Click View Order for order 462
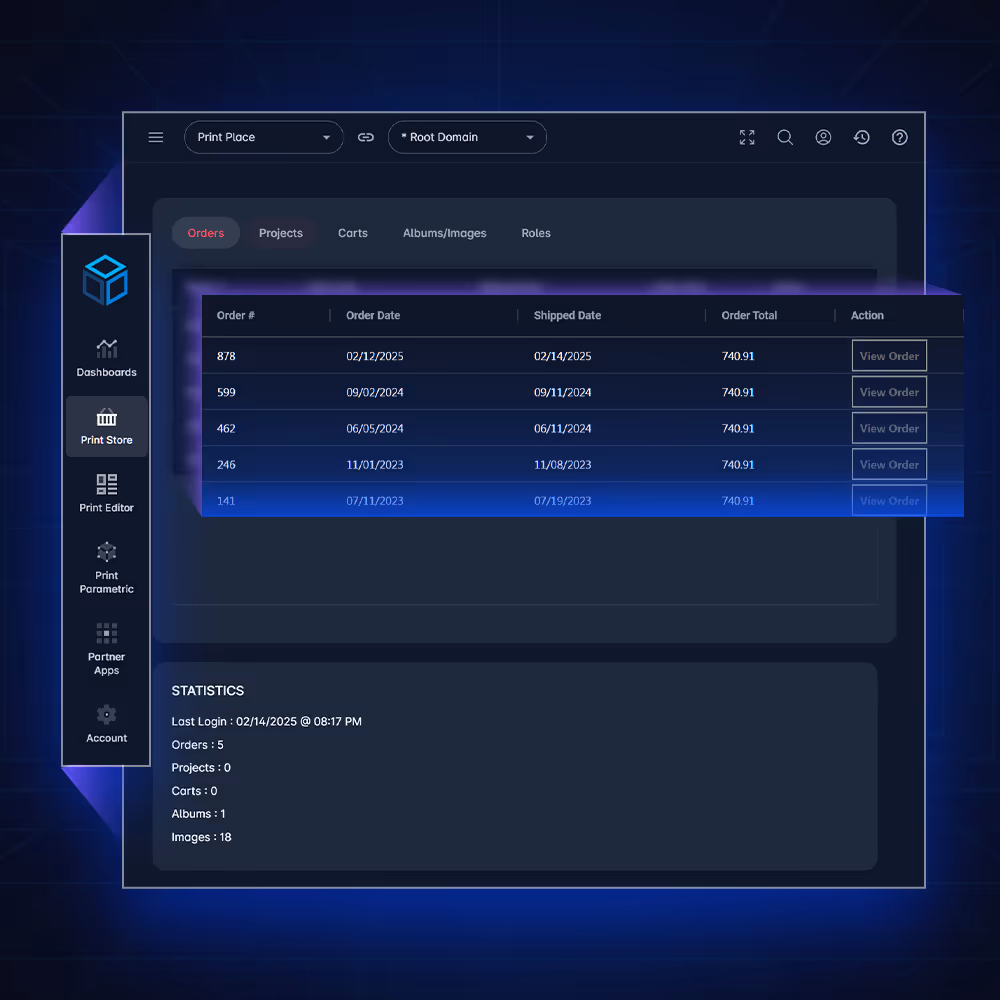 click(x=888, y=428)
